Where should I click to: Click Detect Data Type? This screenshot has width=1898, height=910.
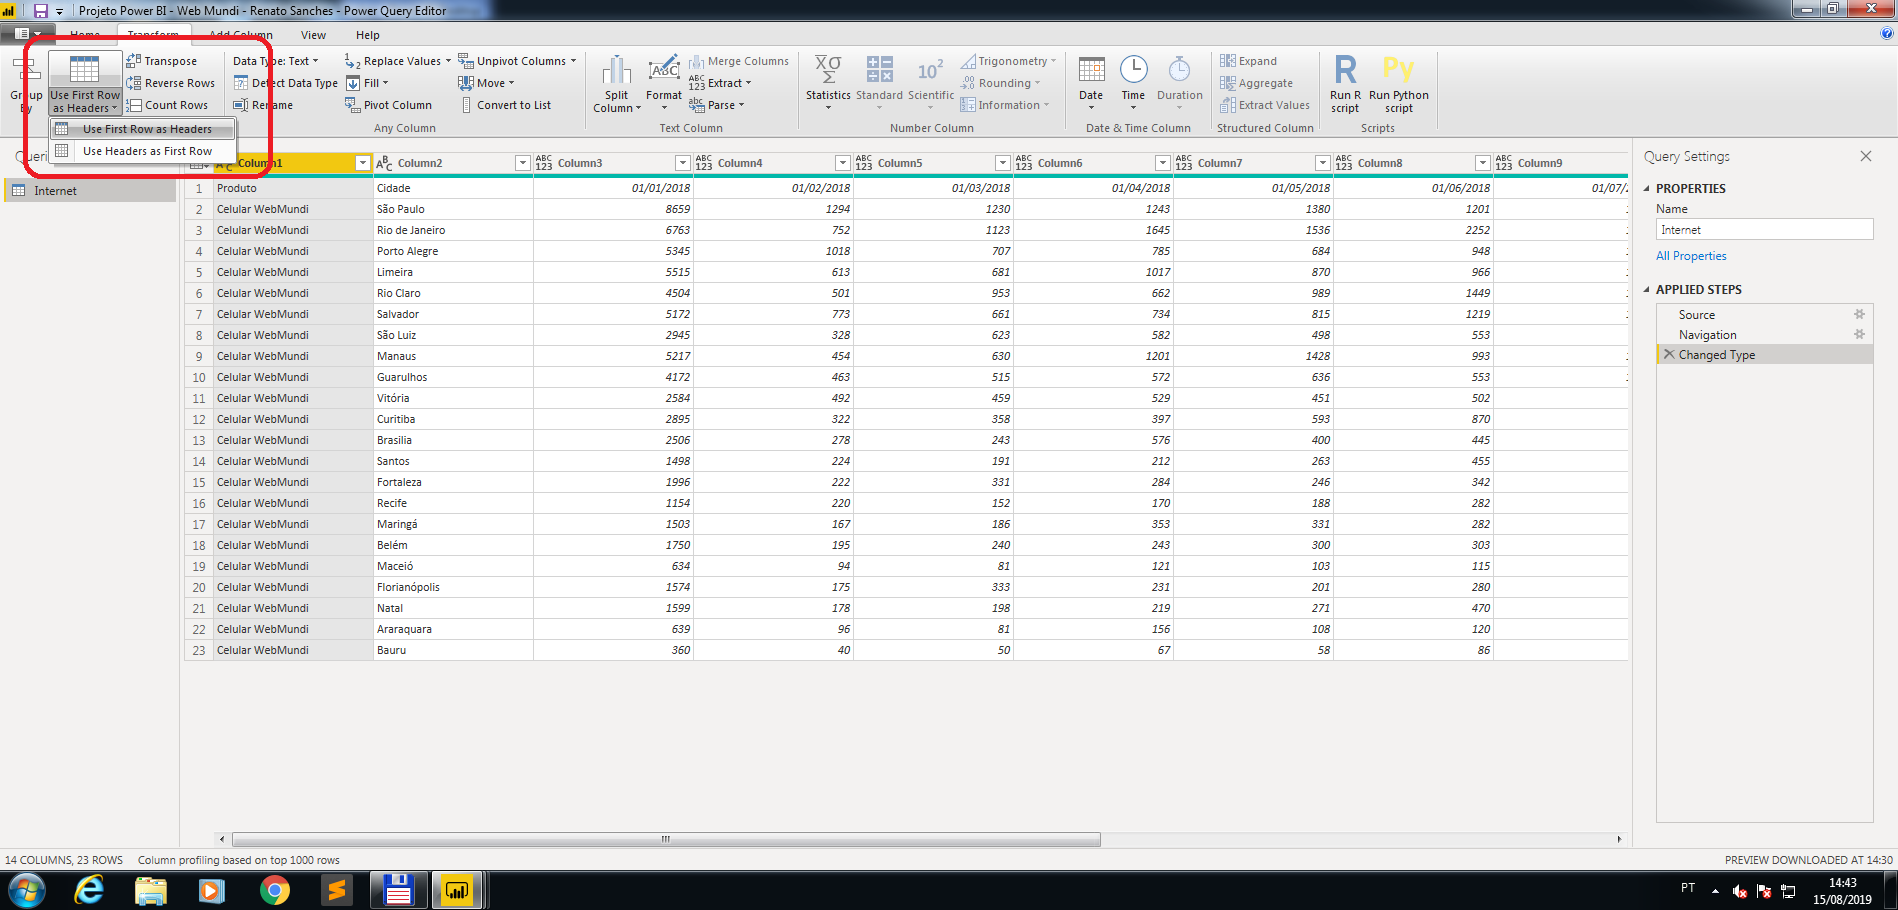pos(285,83)
